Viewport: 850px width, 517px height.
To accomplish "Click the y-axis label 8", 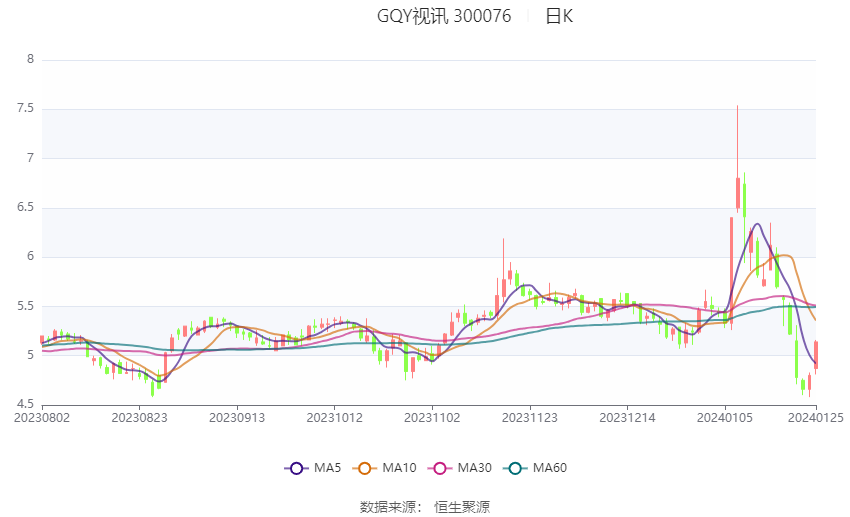I will coord(30,60).
